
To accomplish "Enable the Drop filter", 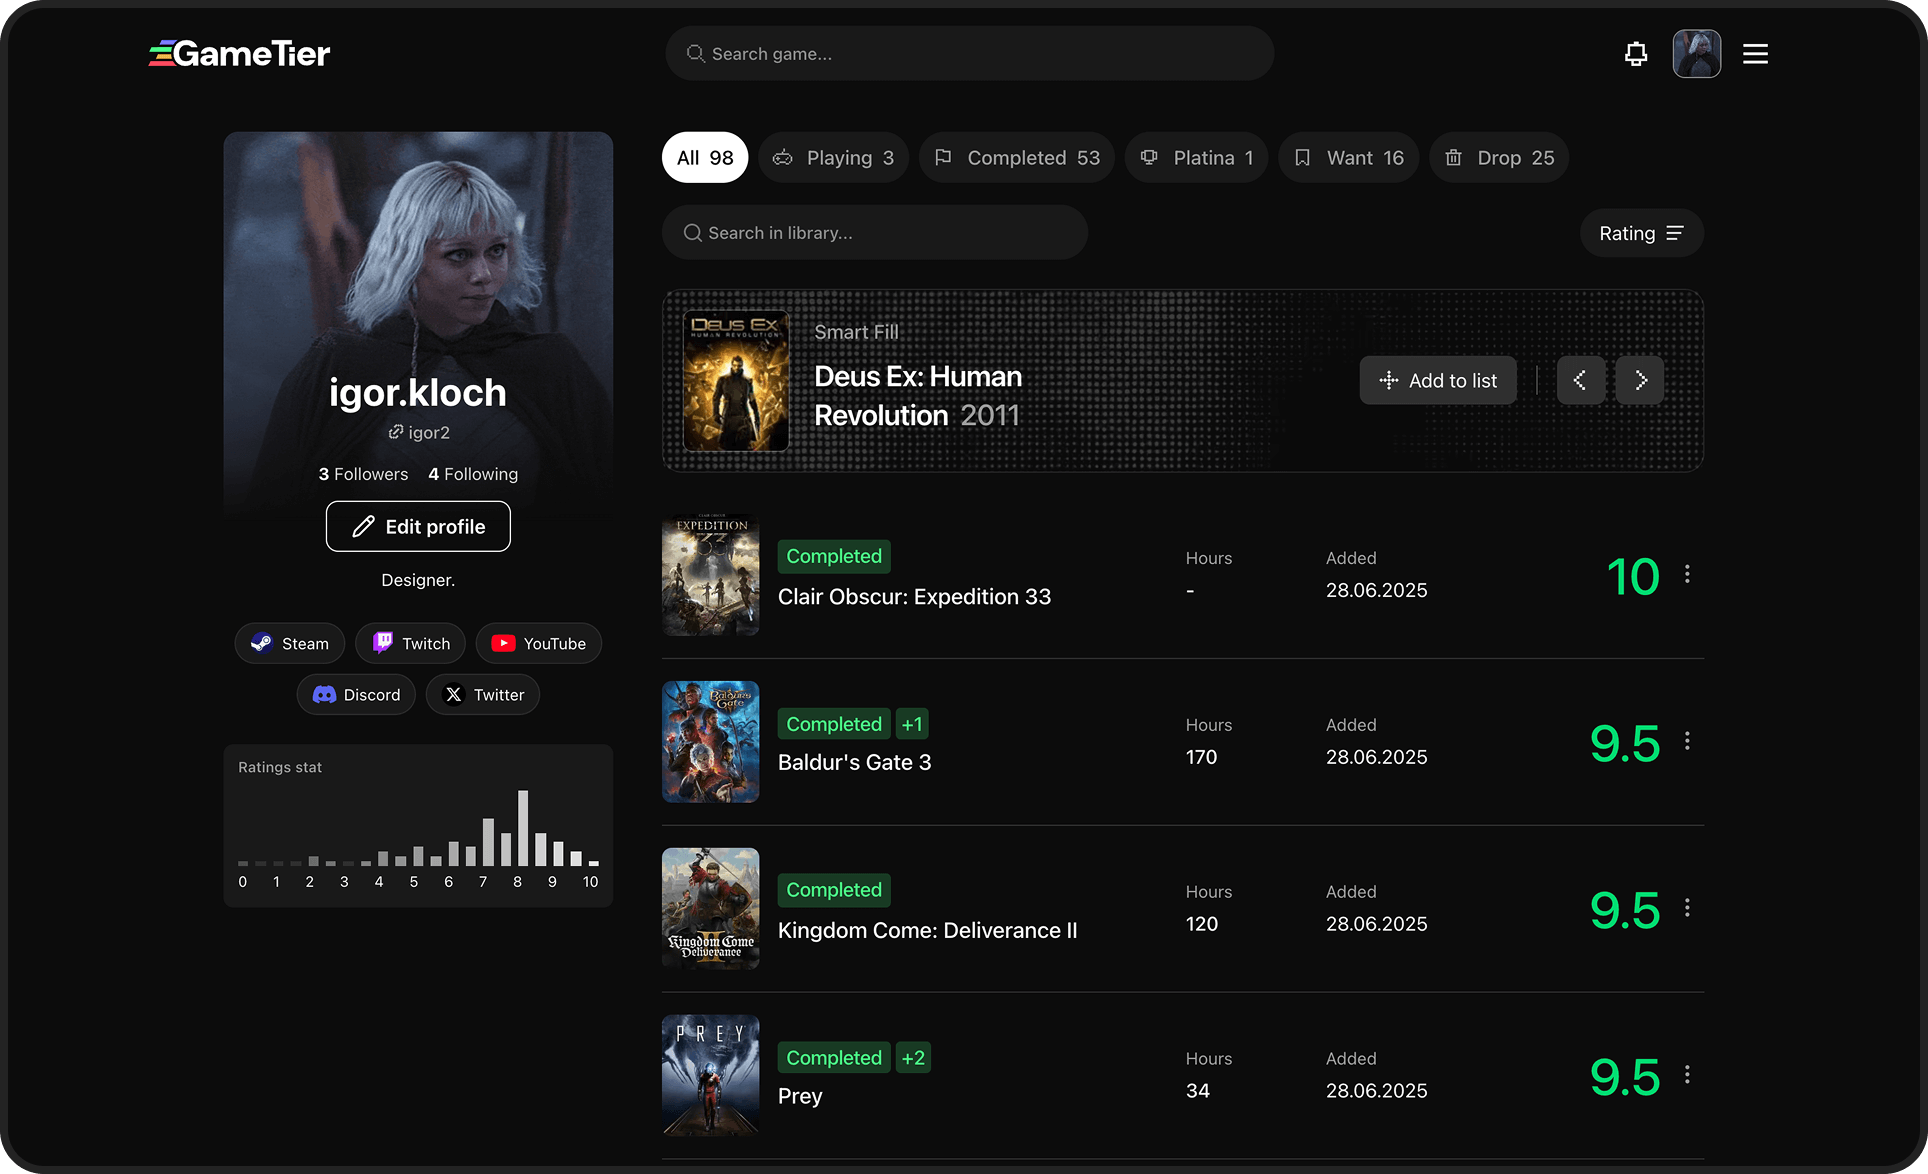I will (x=1498, y=157).
